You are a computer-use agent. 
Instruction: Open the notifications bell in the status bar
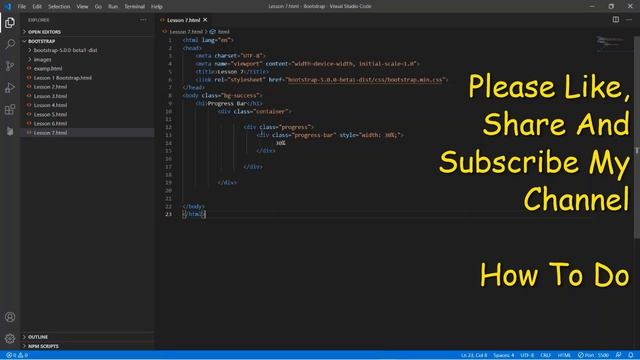[631, 355]
